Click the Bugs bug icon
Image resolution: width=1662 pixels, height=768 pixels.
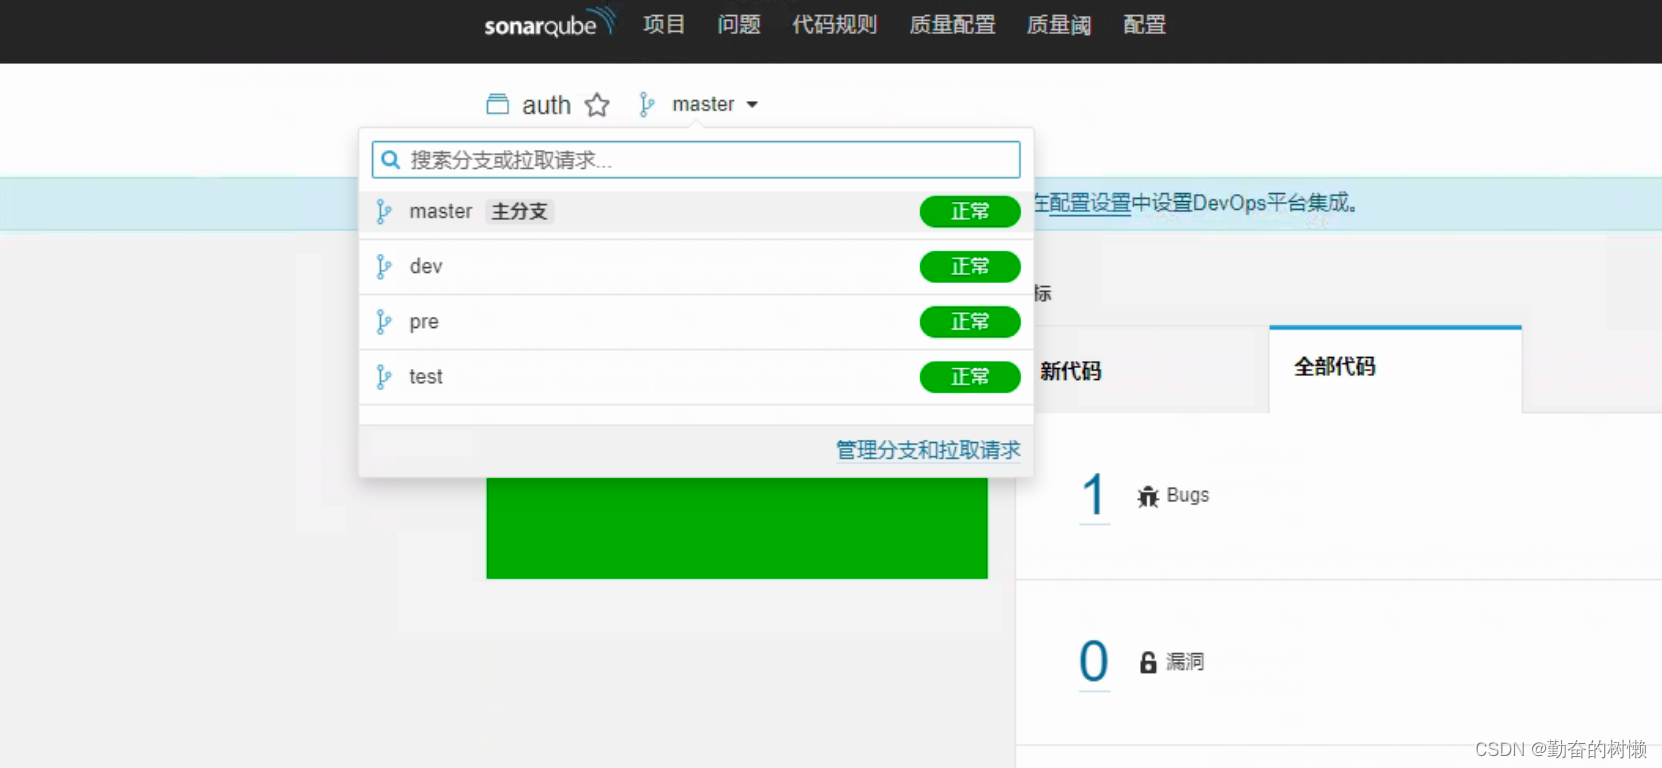(x=1148, y=496)
